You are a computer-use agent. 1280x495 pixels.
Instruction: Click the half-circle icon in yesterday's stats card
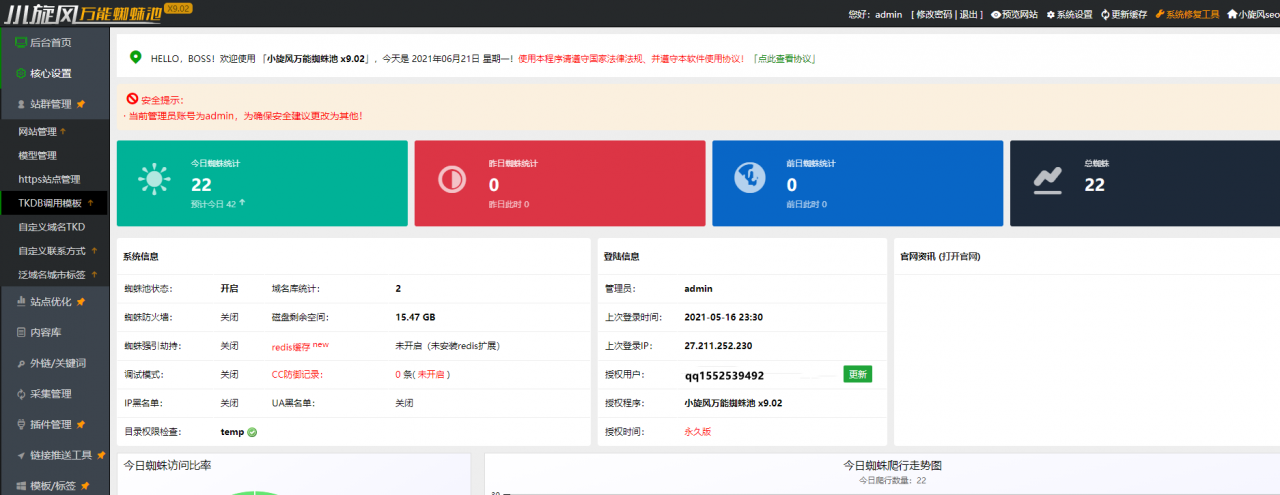[452, 180]
